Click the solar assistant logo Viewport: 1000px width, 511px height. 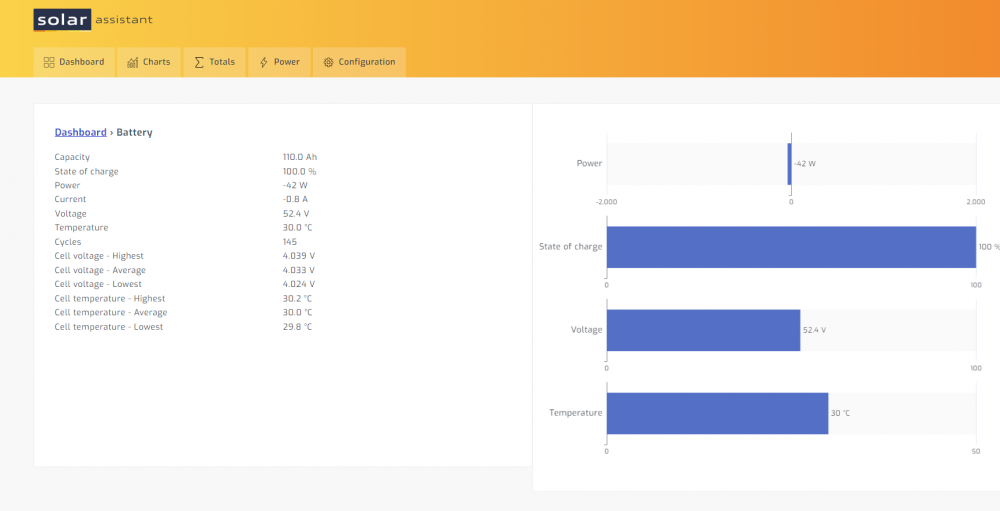(93, 20)
